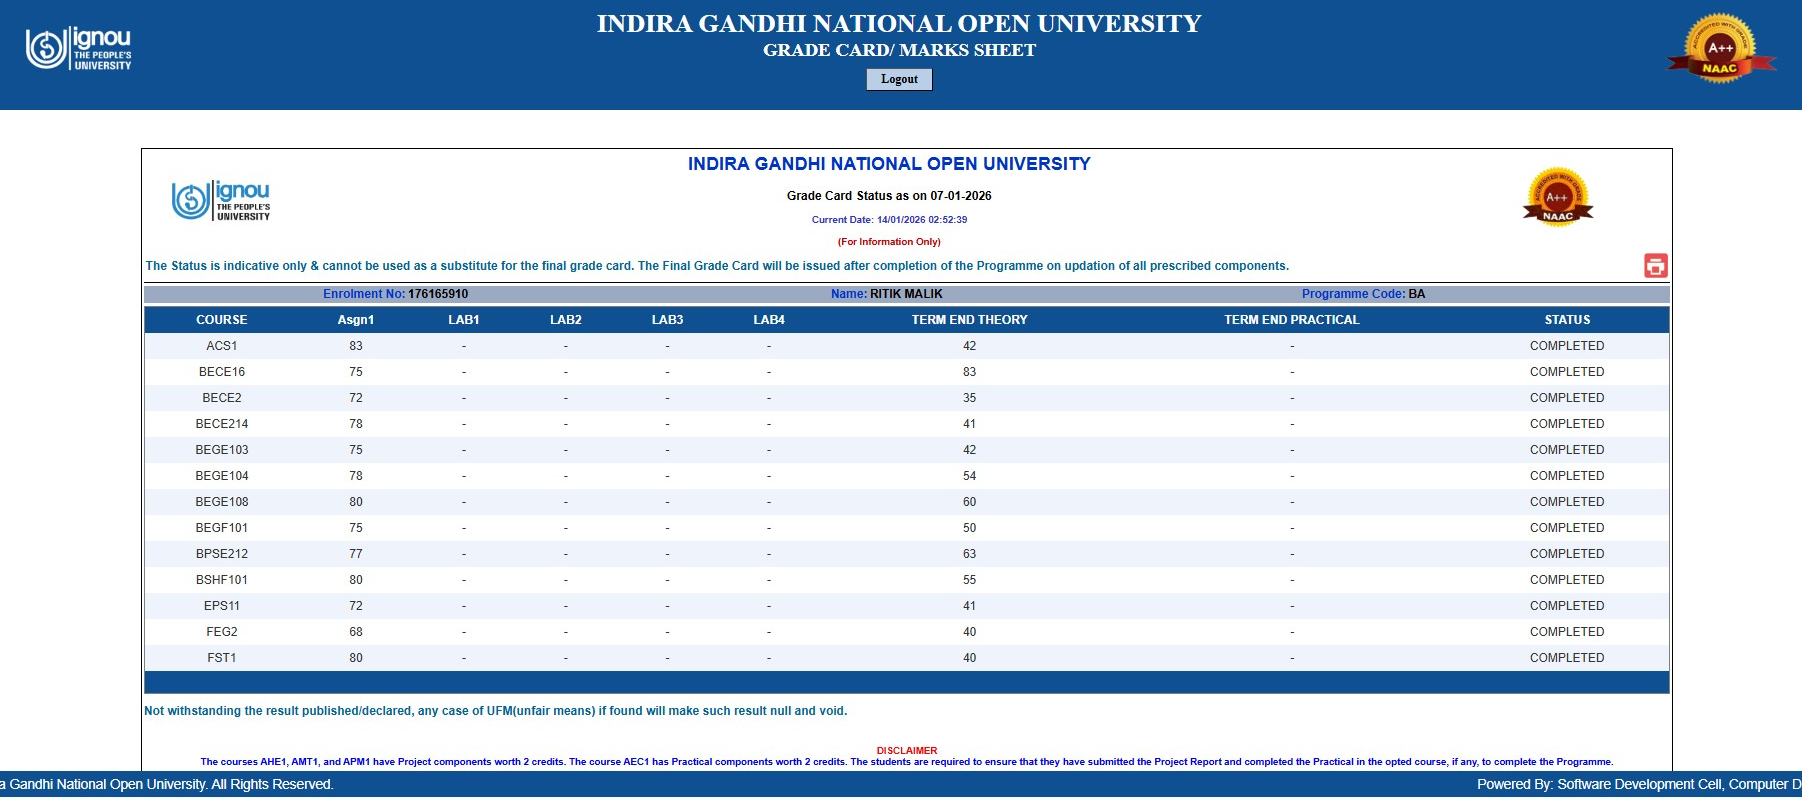
Task: Click the COMPLETED status for ACS1
Action: click(x=1567, y=346)
